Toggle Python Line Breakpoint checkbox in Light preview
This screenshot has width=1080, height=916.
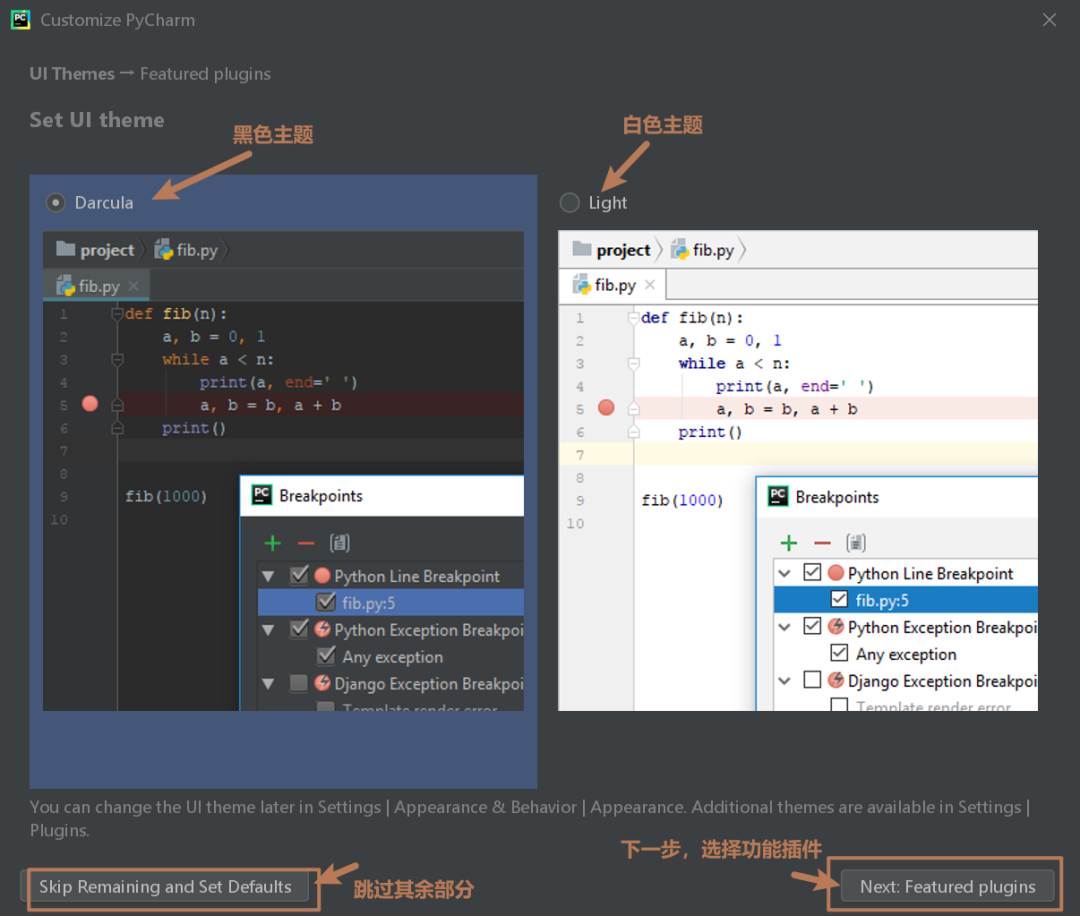point(813,572)
